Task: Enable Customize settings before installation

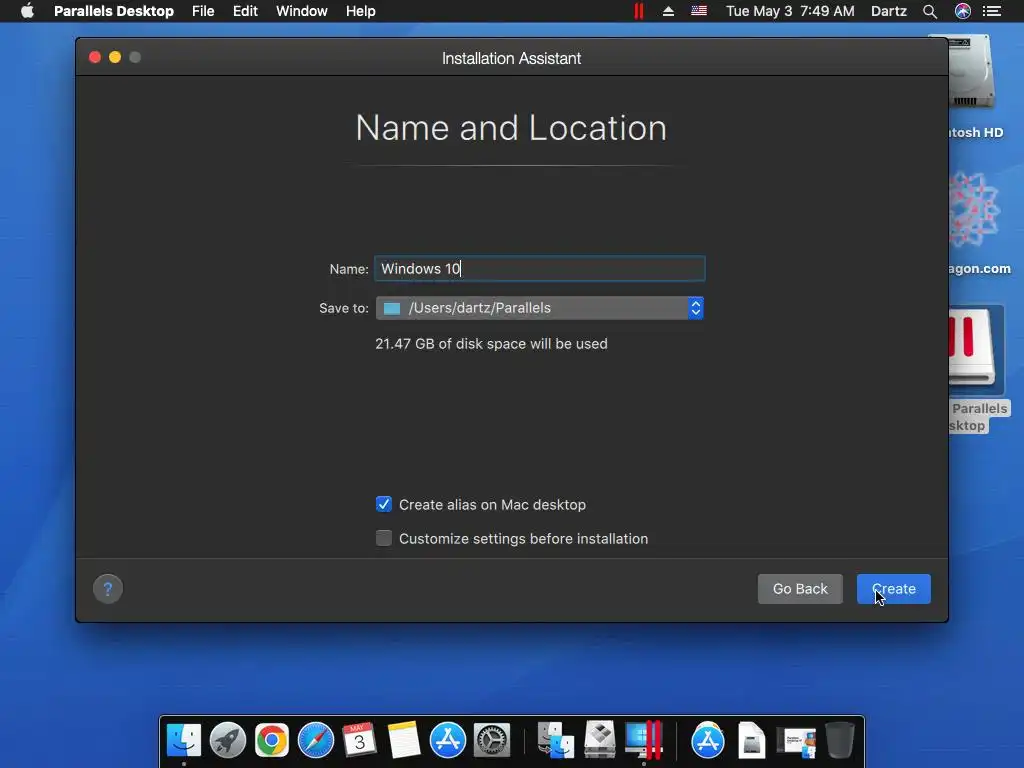Action: point(384,538)
